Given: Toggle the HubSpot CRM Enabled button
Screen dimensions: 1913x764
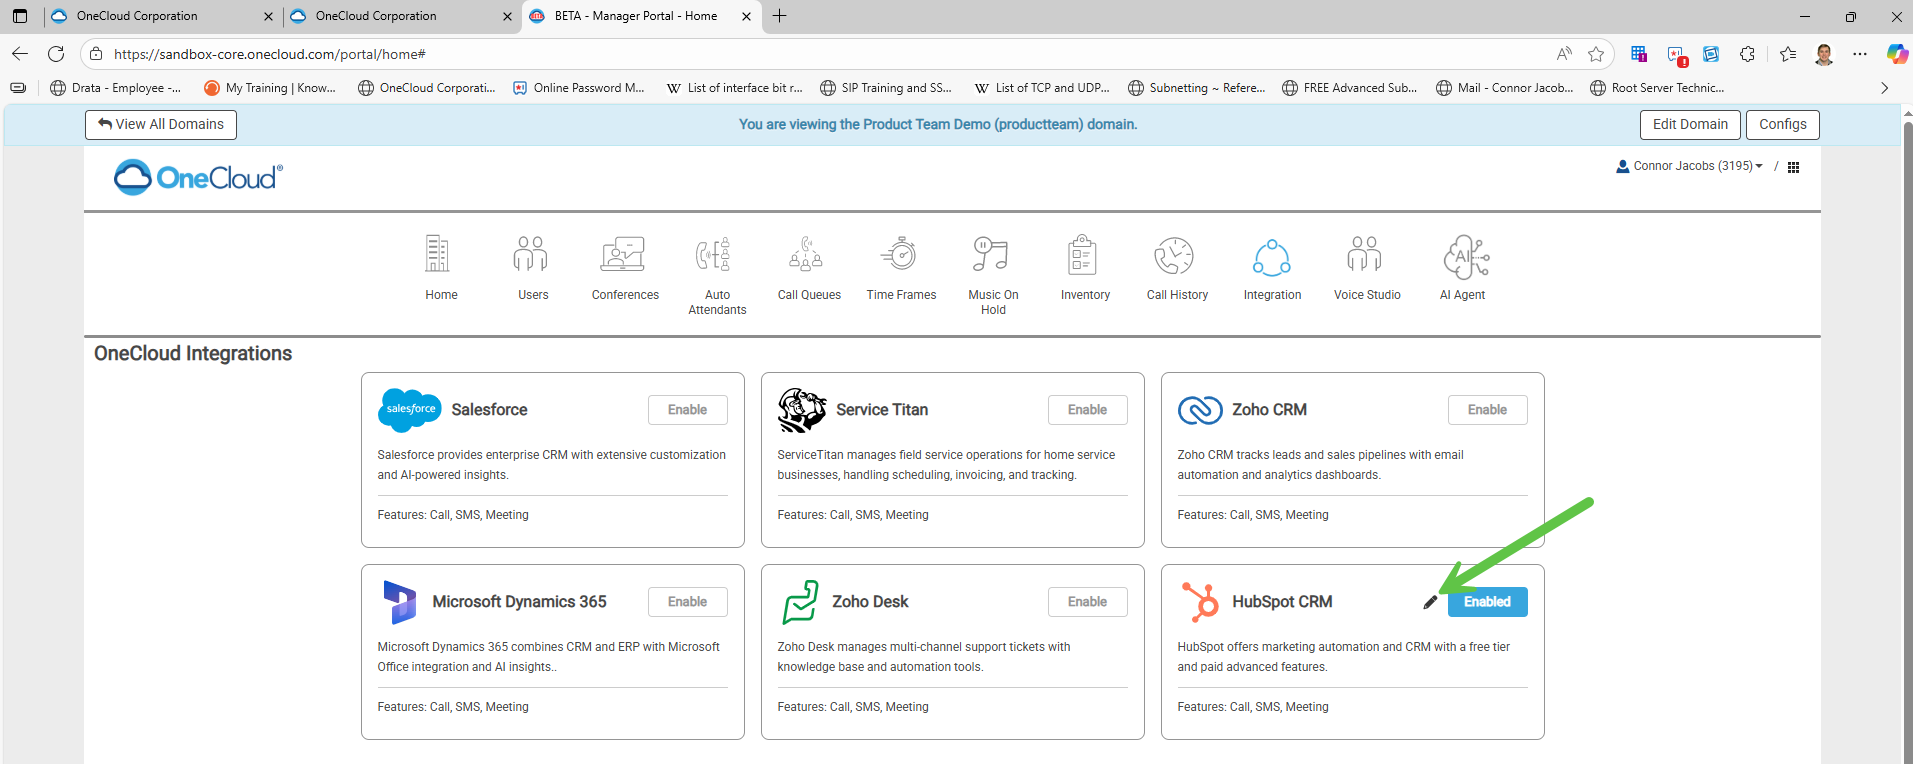Looking at the screenshot, I should point(1487,602).
